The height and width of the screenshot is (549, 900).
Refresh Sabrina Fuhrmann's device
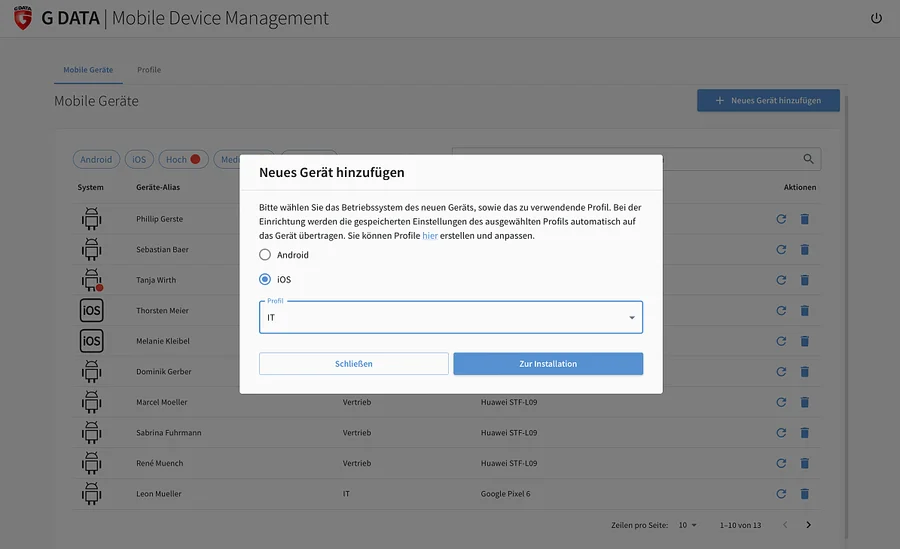click(x=781, y=432)
